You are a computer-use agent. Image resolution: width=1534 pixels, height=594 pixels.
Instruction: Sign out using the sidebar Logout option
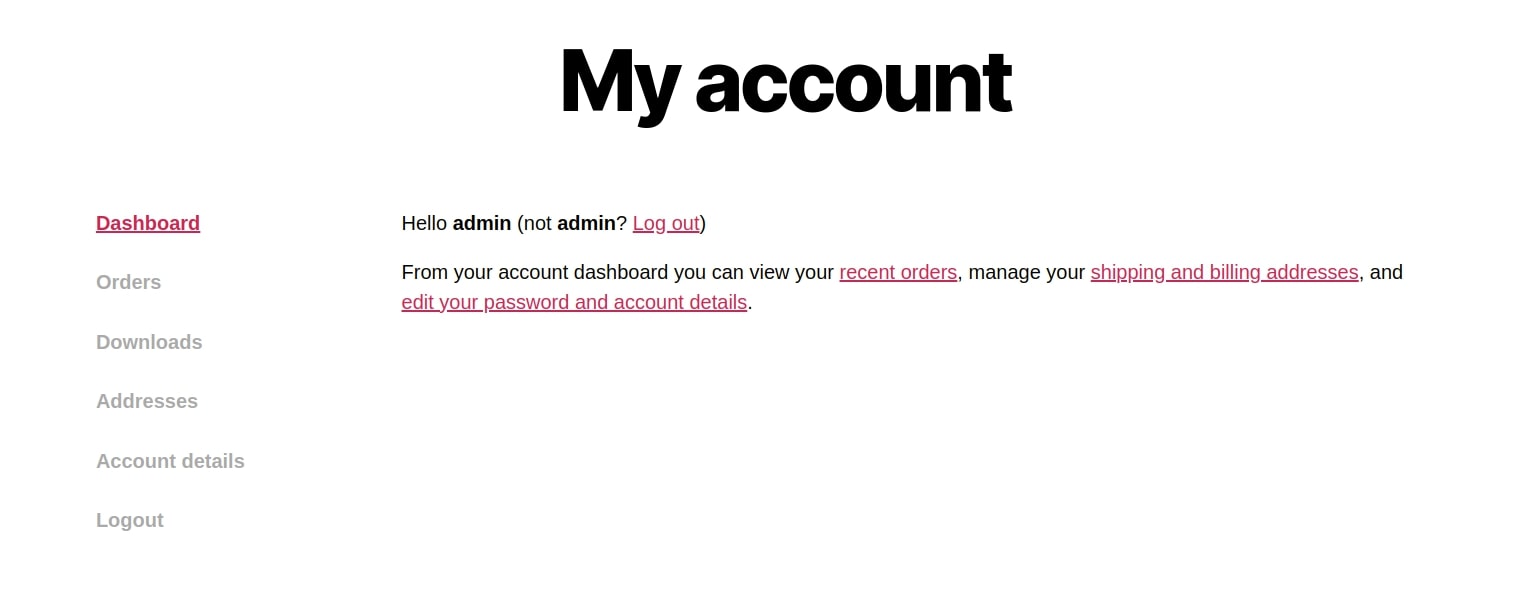click(129, 520)
